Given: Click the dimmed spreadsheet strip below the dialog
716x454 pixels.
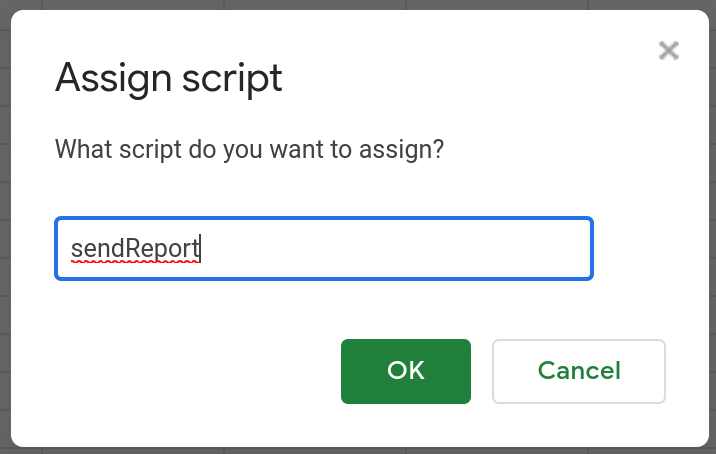Looking at the screenshot, I should tap(358, 450).
